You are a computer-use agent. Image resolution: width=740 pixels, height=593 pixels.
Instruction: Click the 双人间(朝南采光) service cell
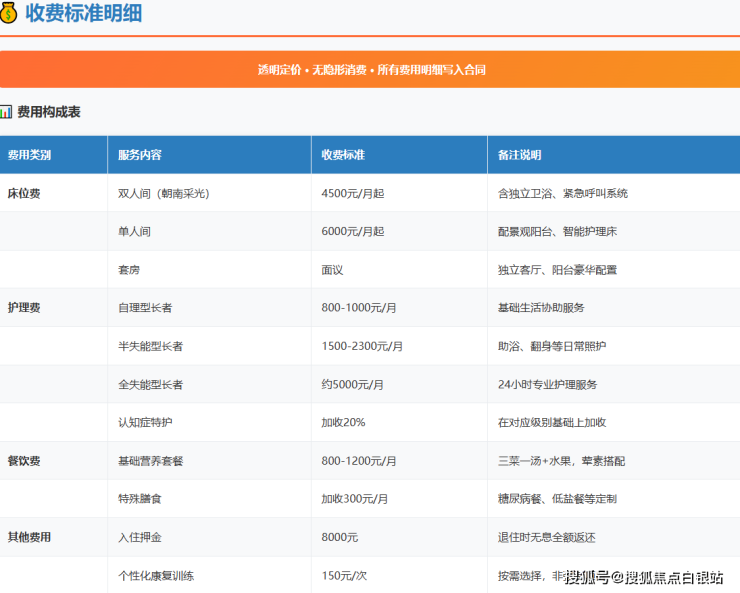(x=164, y=193)
